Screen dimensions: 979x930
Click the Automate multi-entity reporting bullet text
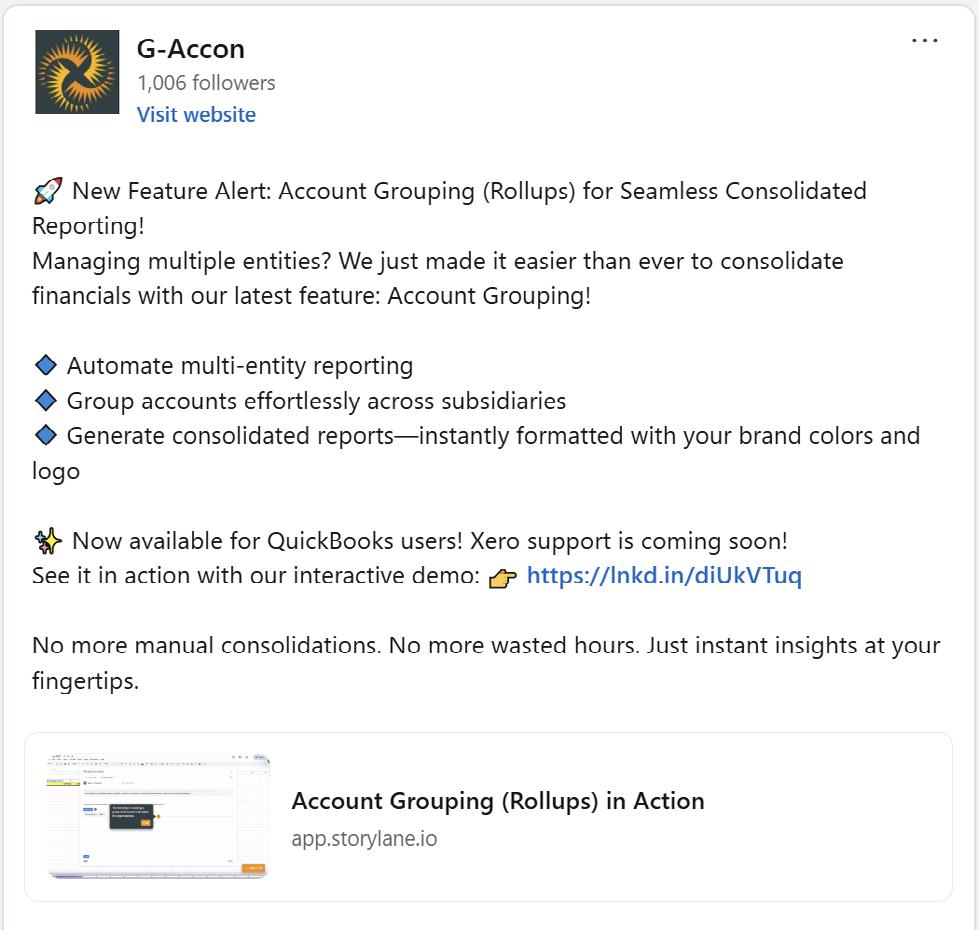tap(240, 366)
